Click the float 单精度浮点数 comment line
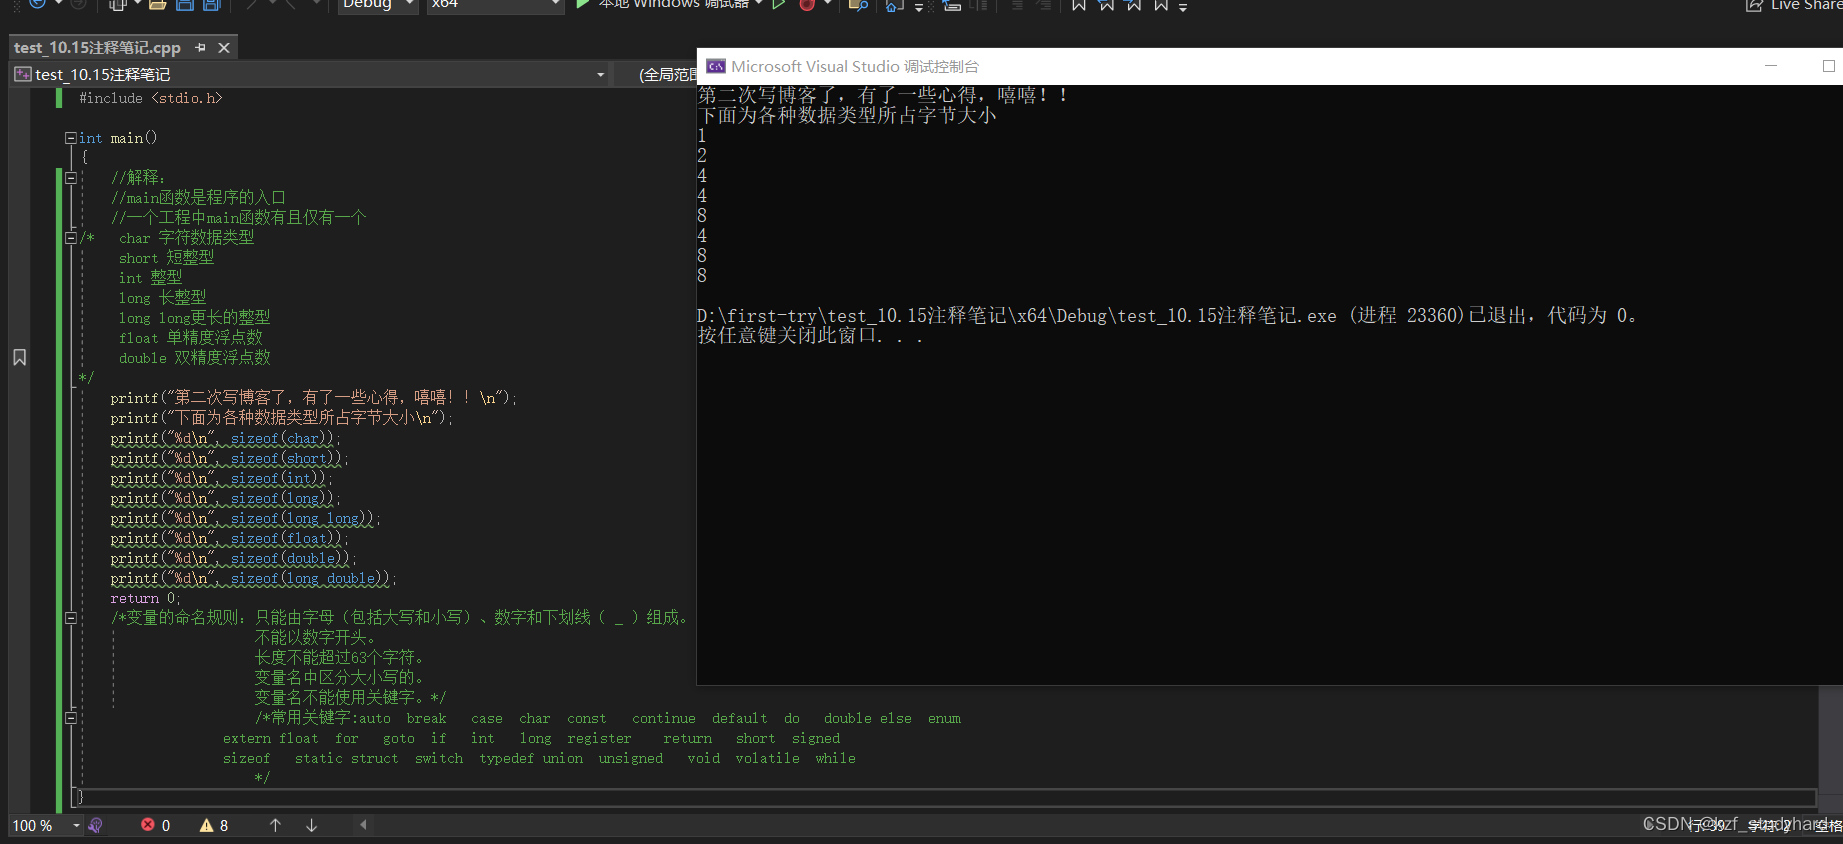 coord(191,338)
